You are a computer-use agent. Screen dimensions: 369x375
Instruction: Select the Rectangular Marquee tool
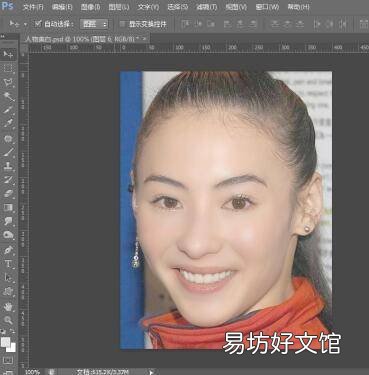(x=8, y=69)
